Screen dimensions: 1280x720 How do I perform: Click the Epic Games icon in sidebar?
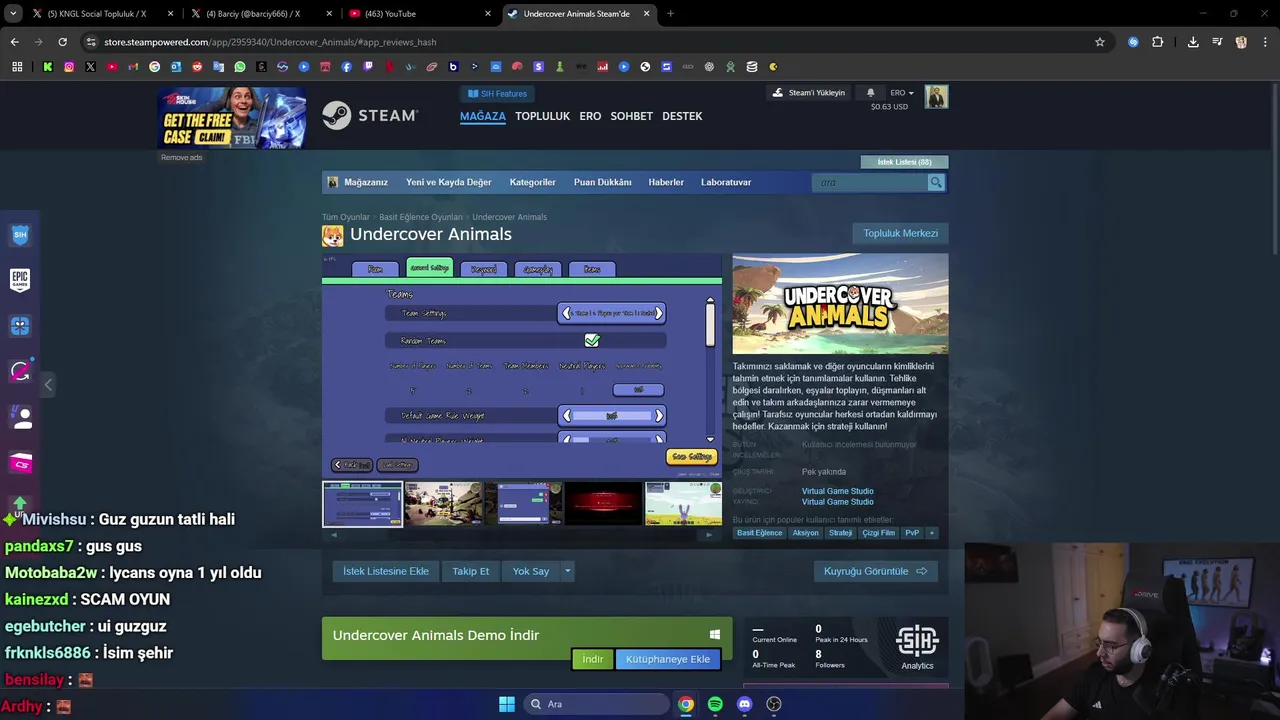[x=20, y=280]
